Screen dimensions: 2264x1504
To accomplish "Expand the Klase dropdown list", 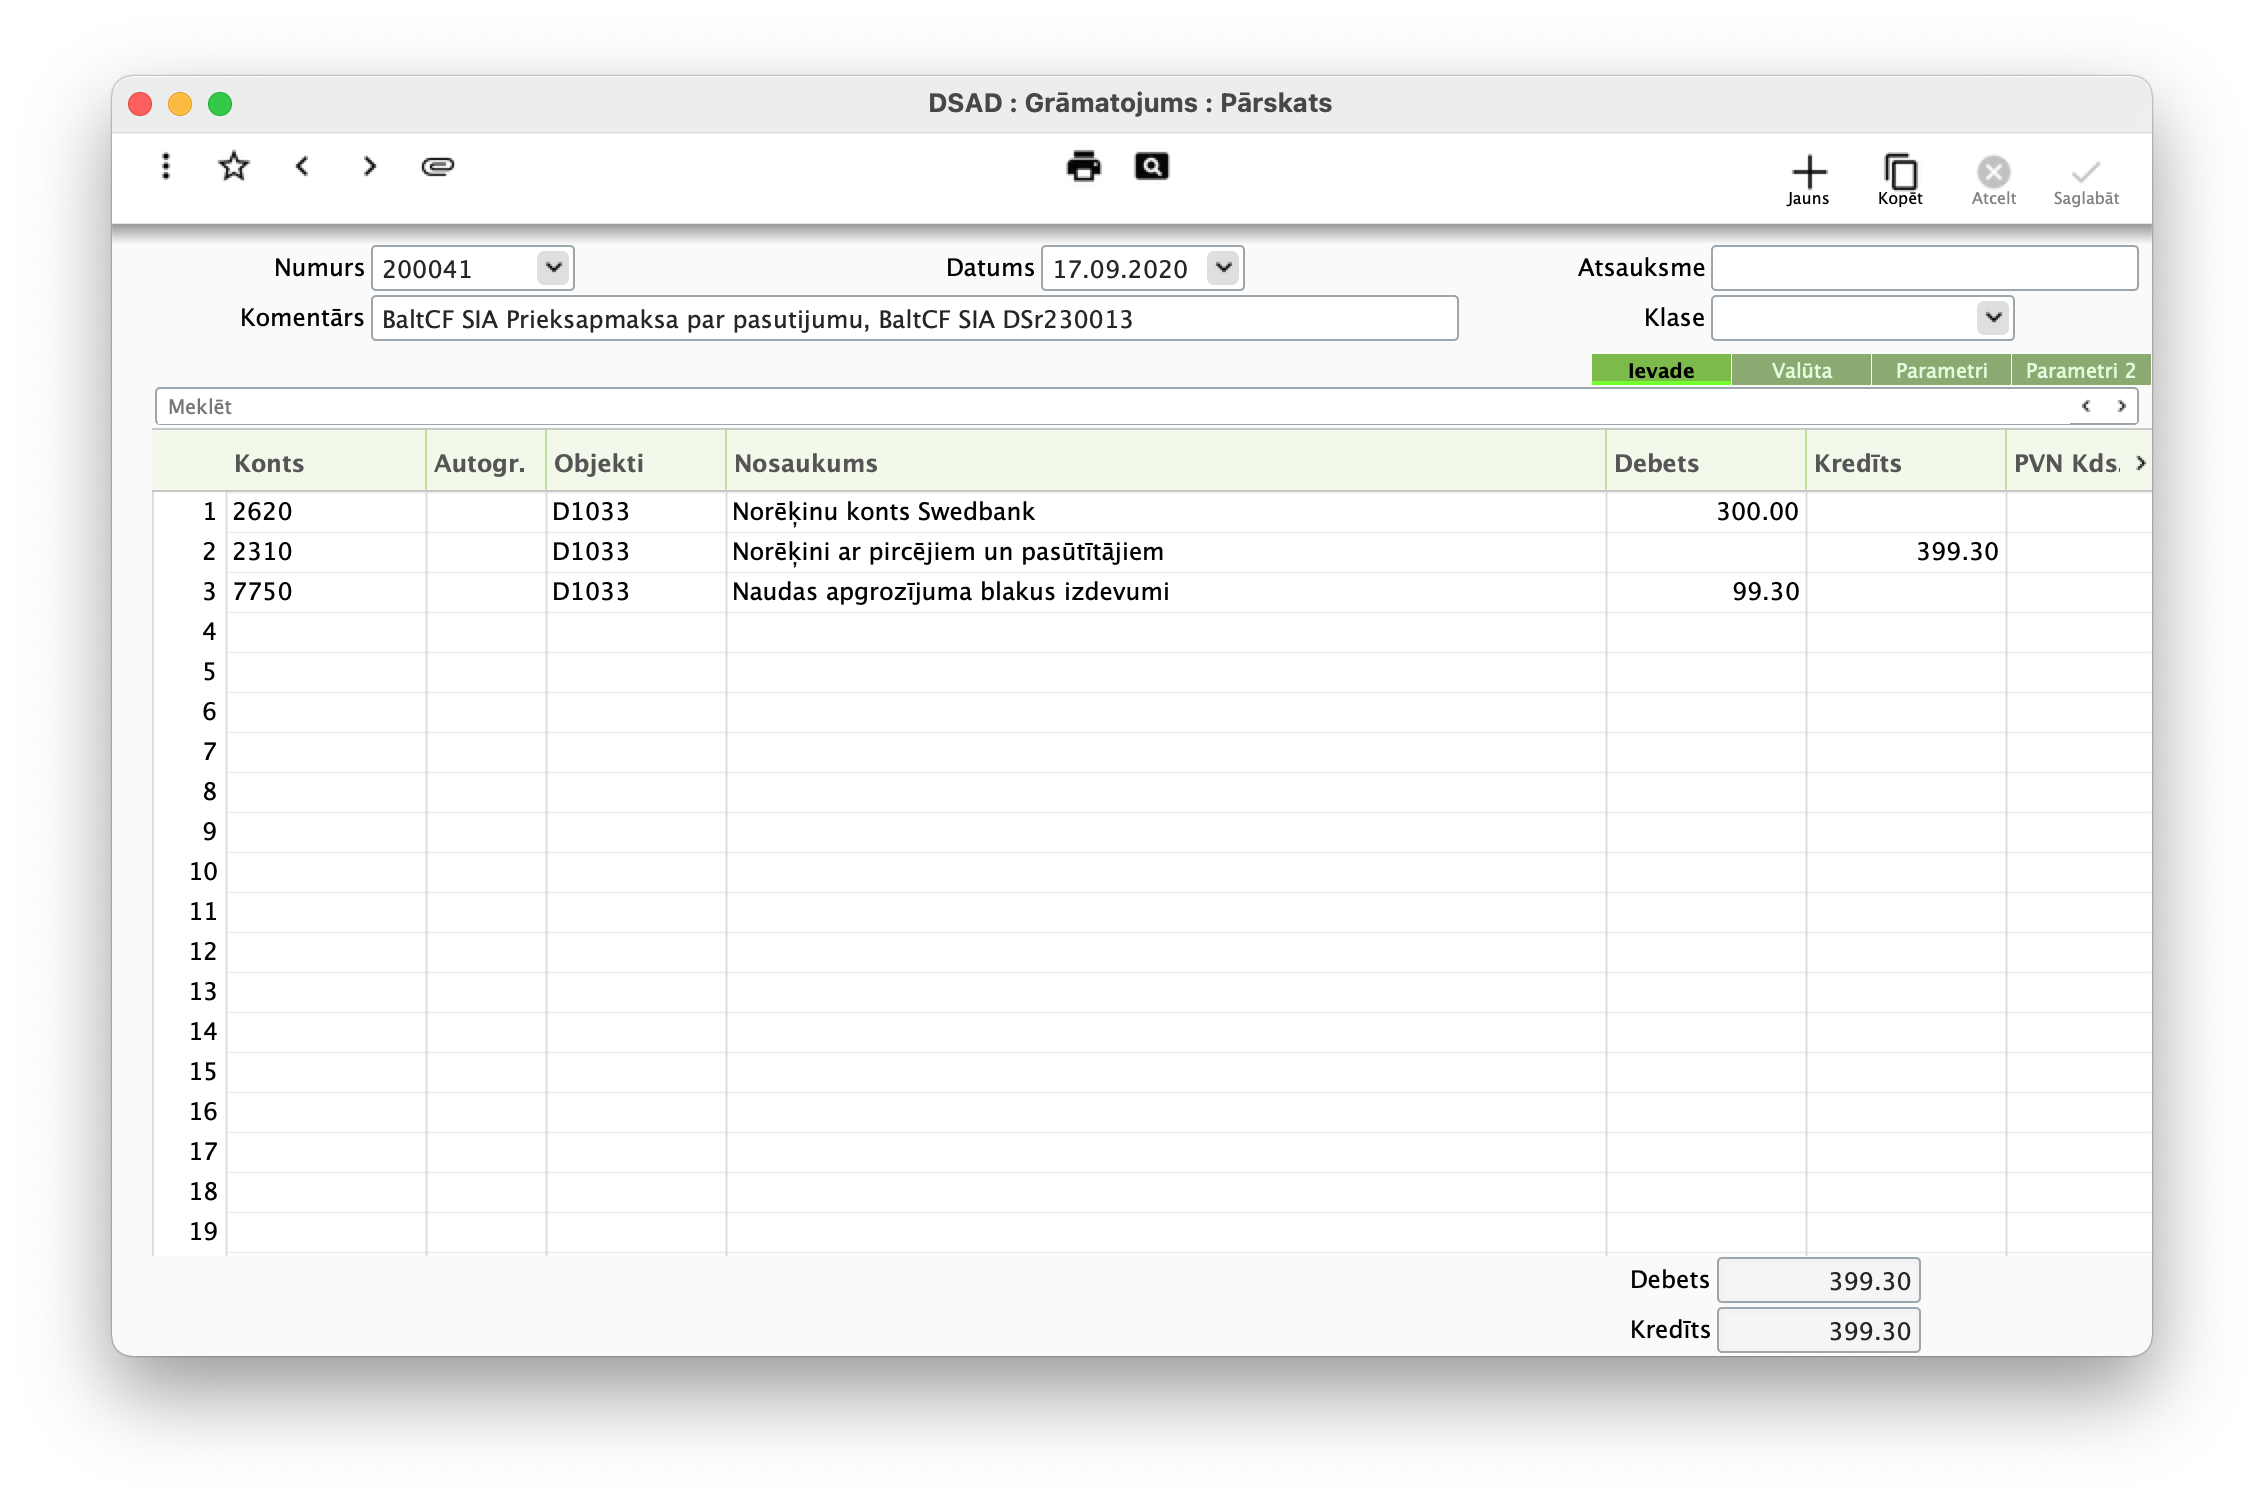I will pos(1993,317).
